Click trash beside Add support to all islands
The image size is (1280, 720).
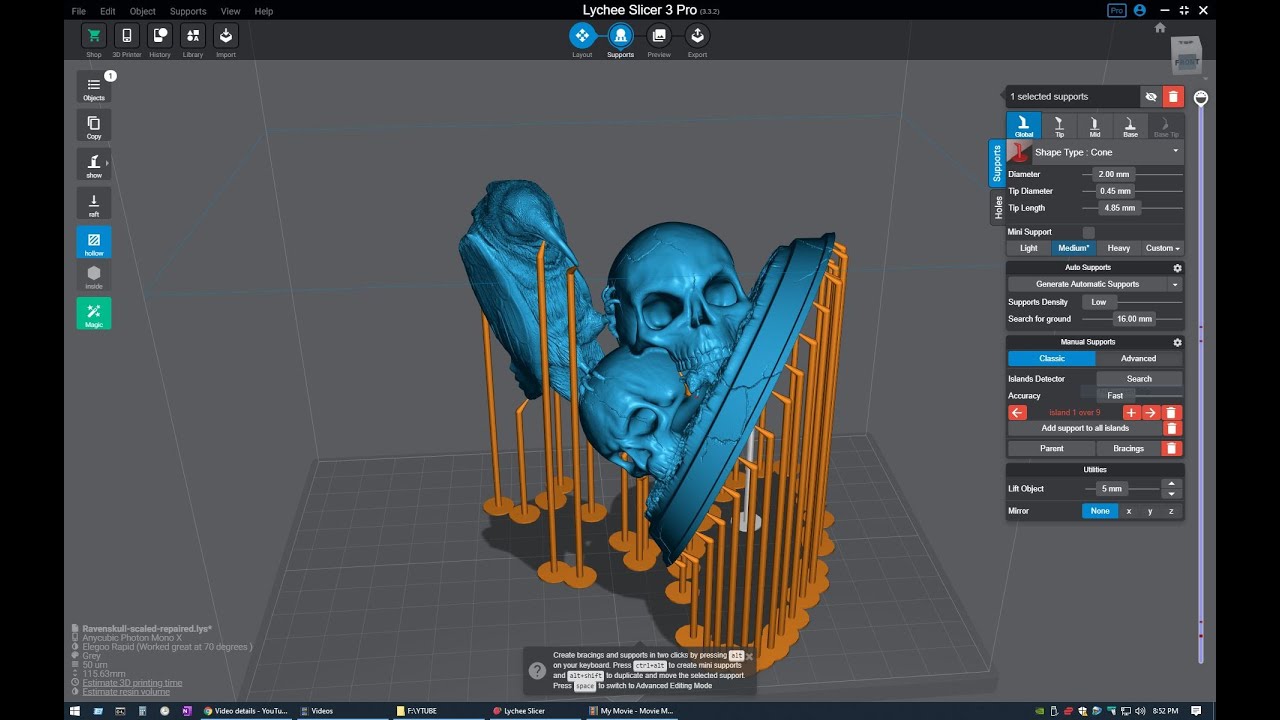pyautogui.click(x=1172, y=428)
